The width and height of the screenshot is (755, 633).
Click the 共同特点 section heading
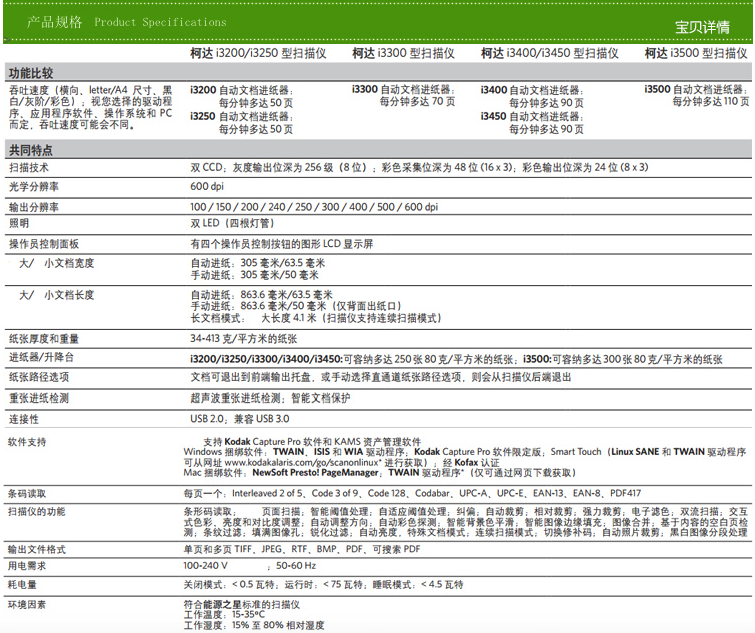(x=31, y=150)
